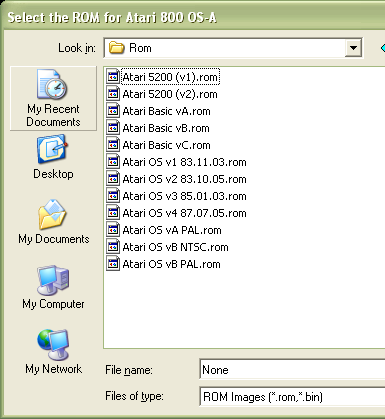The image size is (385, 419).
Task: Open the Files of type combo box
Action: [292, 397]
